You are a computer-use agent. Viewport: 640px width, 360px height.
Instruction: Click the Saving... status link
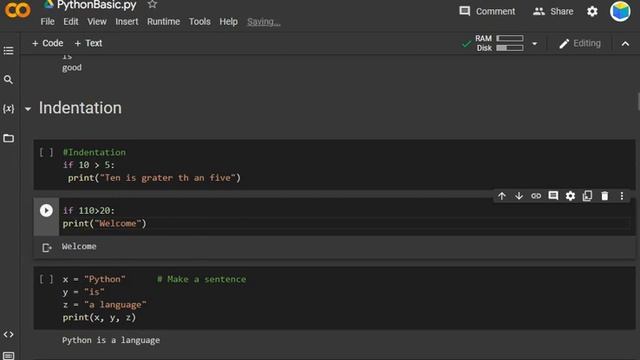264,22
